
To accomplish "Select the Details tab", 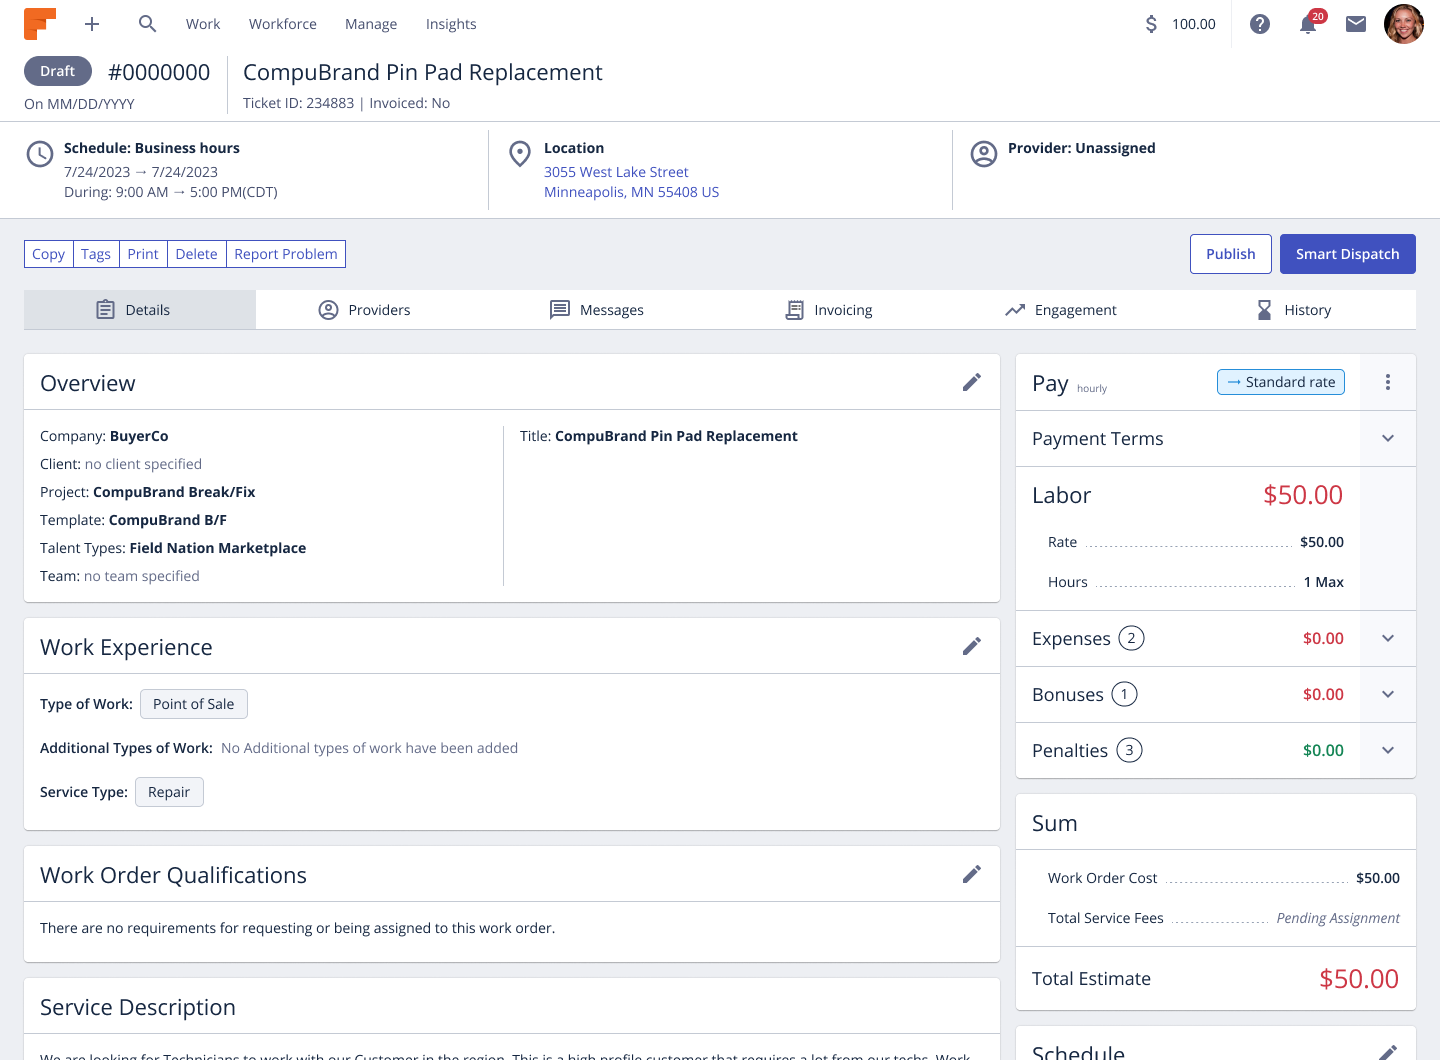I will click(140, 310).
